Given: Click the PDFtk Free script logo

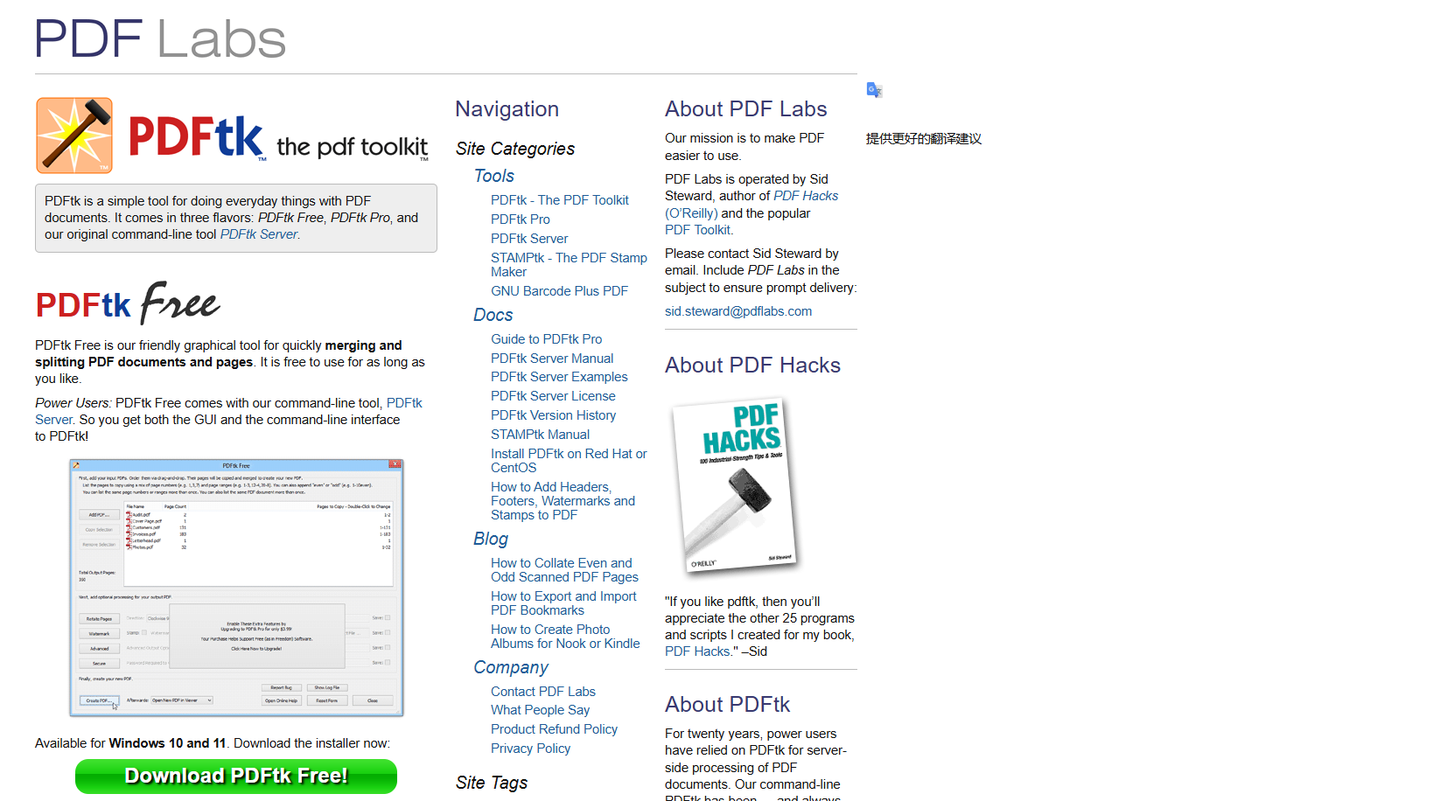Looking at the screenshot, I should click(128, 303).
